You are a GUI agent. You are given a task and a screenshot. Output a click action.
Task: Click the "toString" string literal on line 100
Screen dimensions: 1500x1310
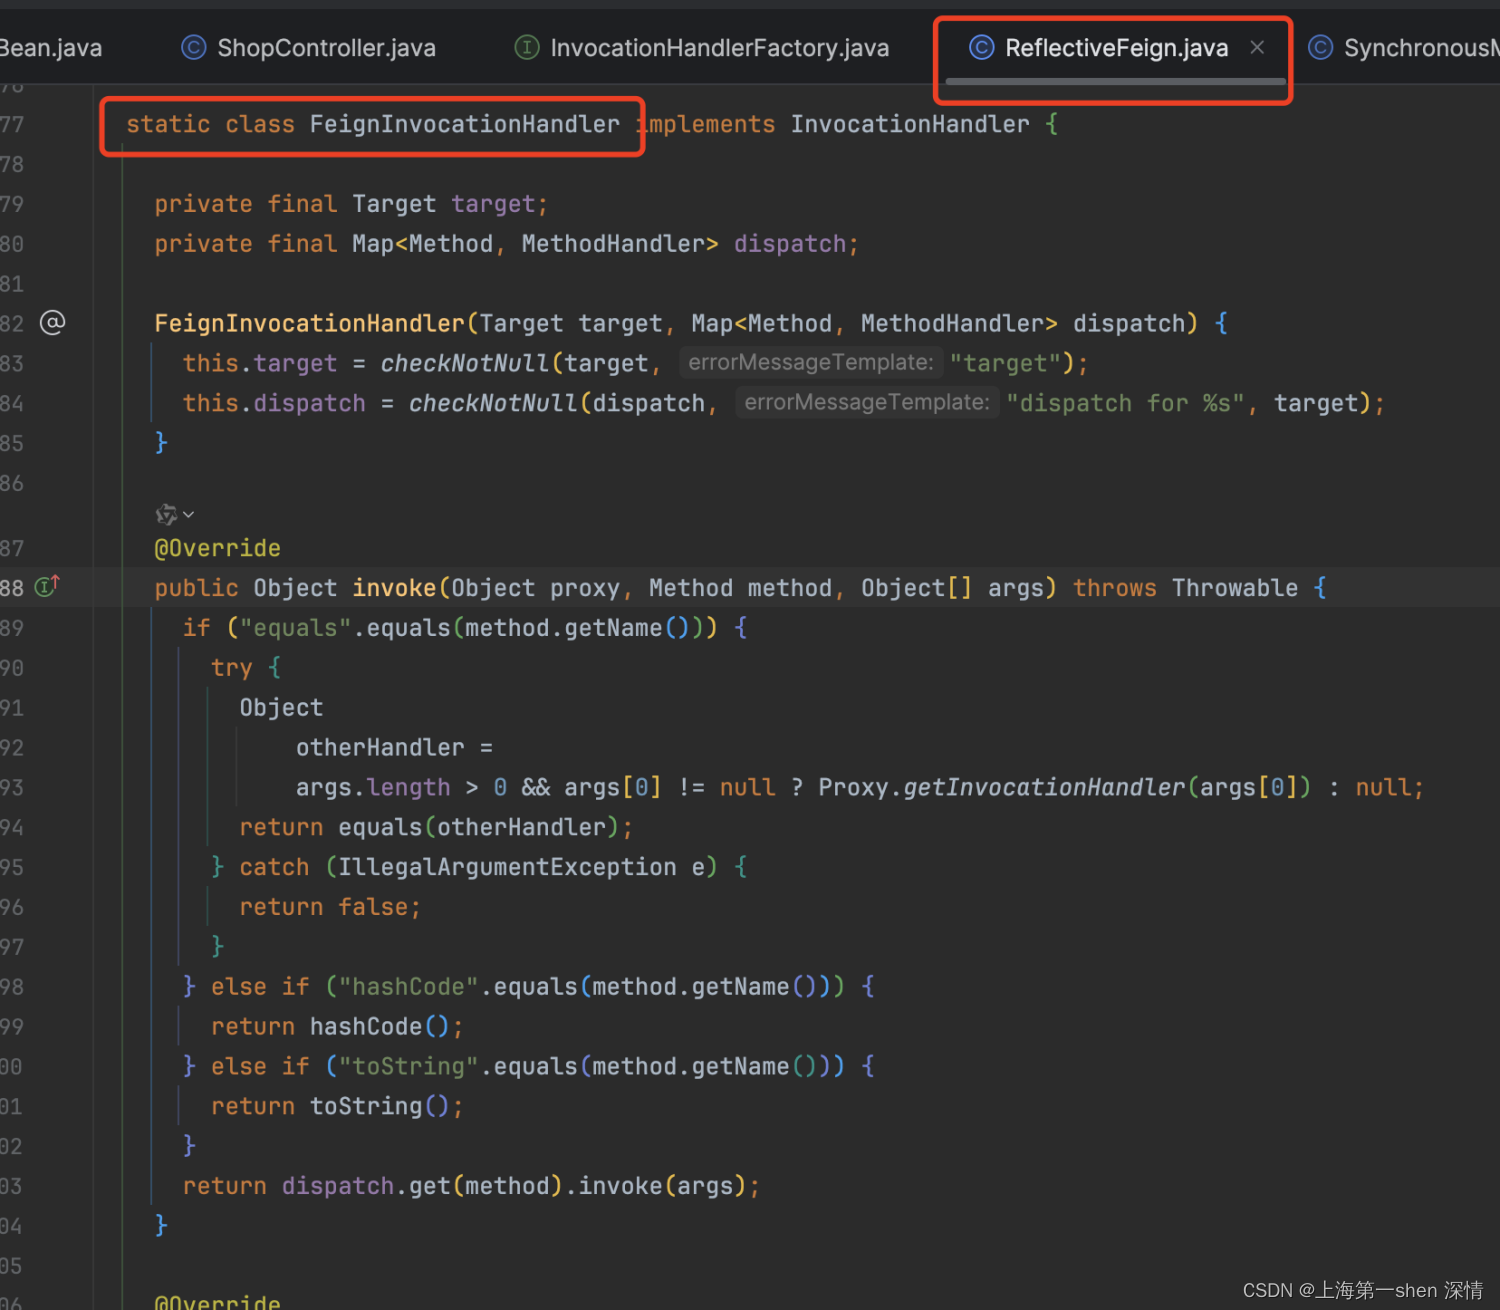click(x=408, y=1066)
